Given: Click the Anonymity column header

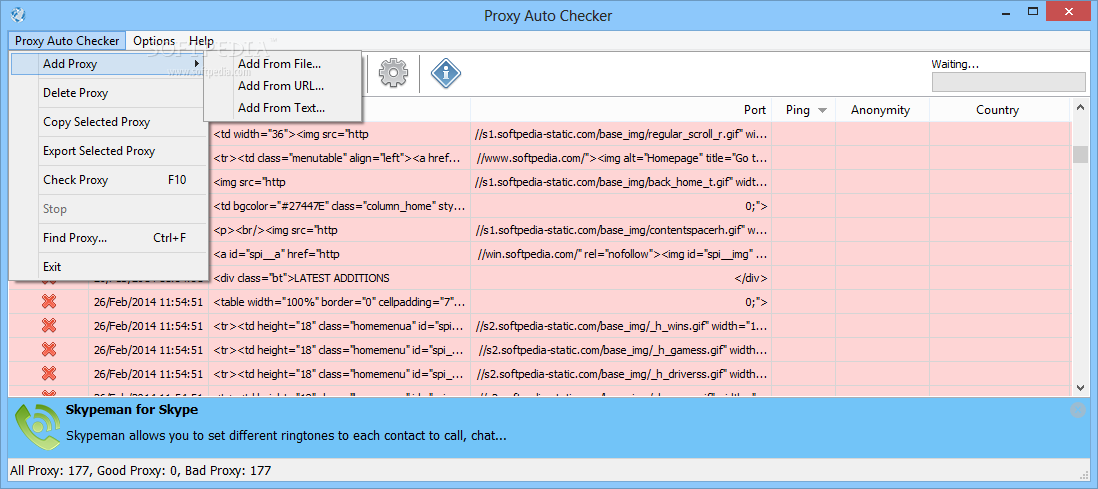Looking at the screenshot, I should (882, 110).
